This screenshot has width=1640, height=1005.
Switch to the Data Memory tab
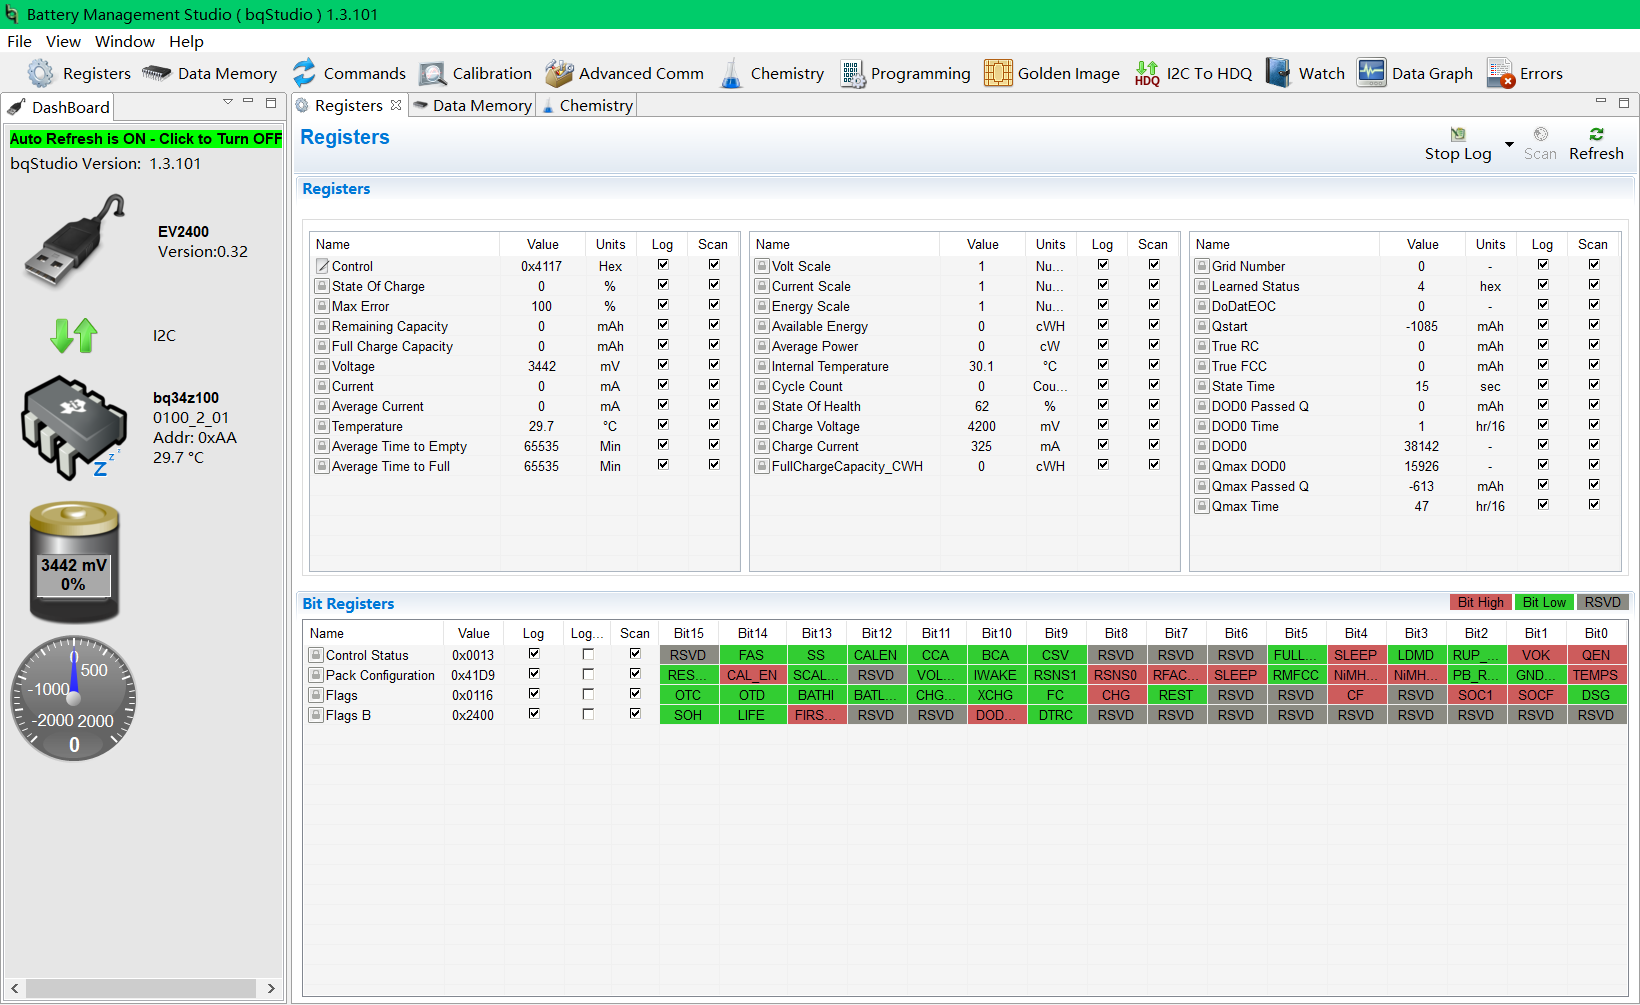point(474,105)
